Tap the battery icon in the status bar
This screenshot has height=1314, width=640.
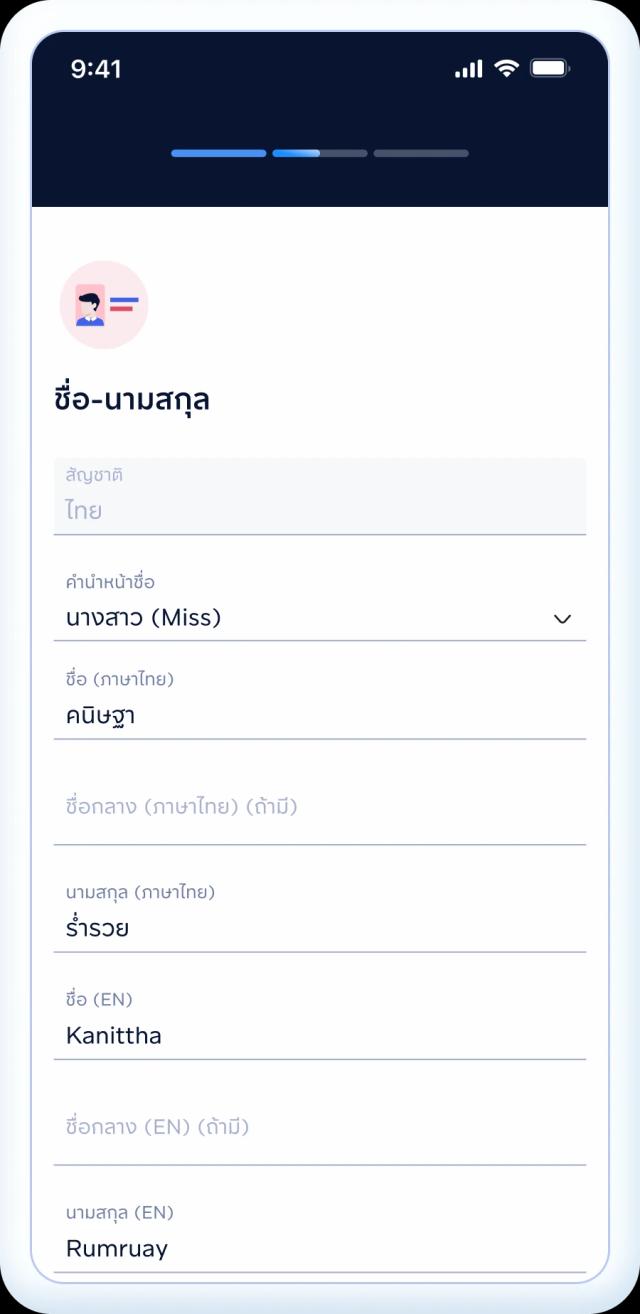pos(550,68)
